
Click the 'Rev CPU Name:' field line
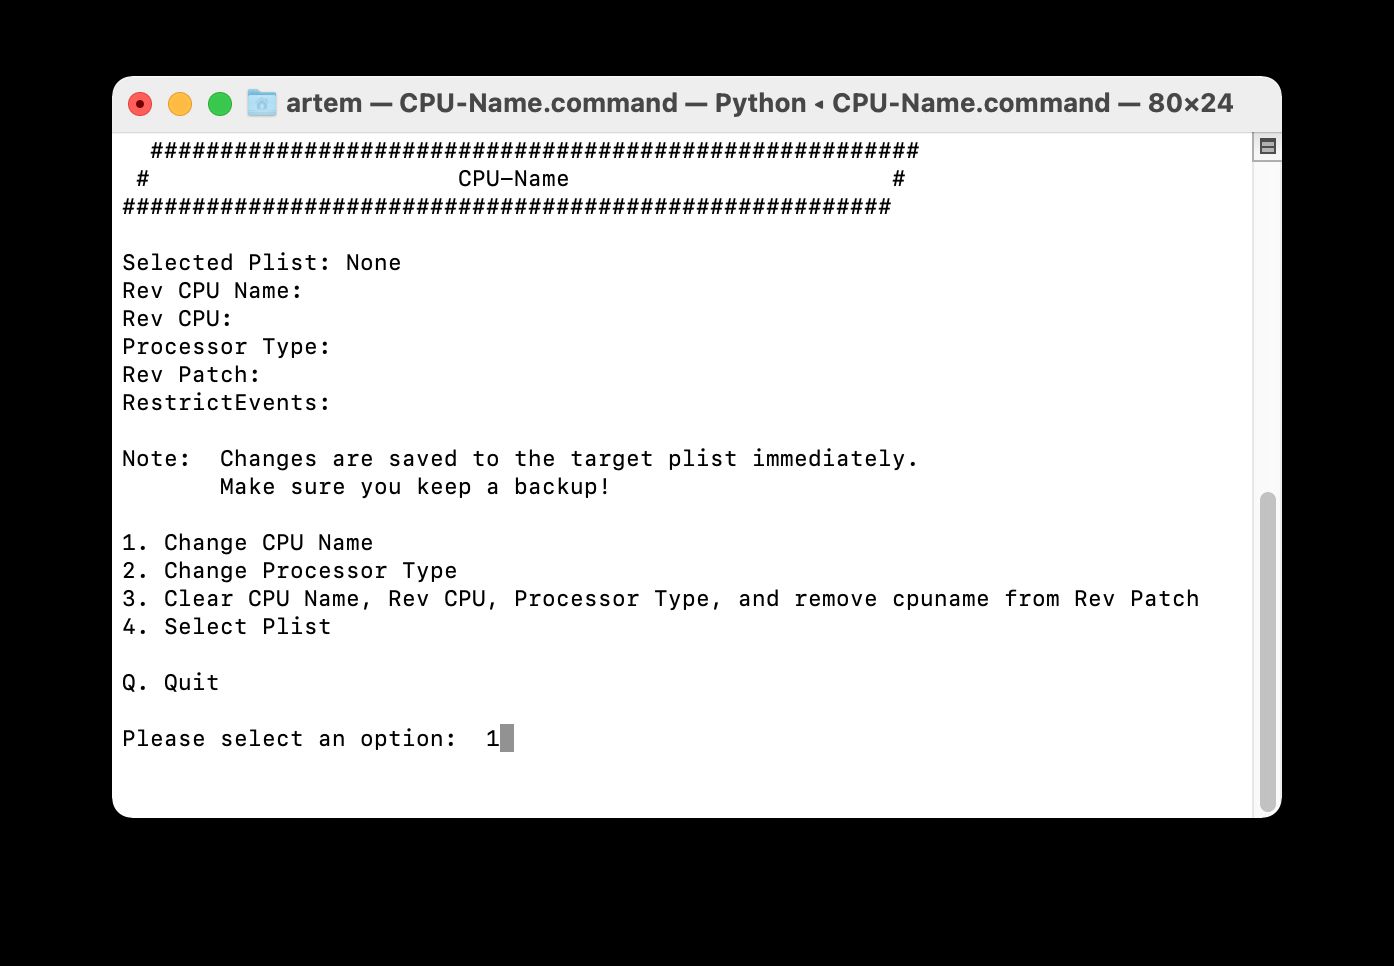tap(211, 291)
